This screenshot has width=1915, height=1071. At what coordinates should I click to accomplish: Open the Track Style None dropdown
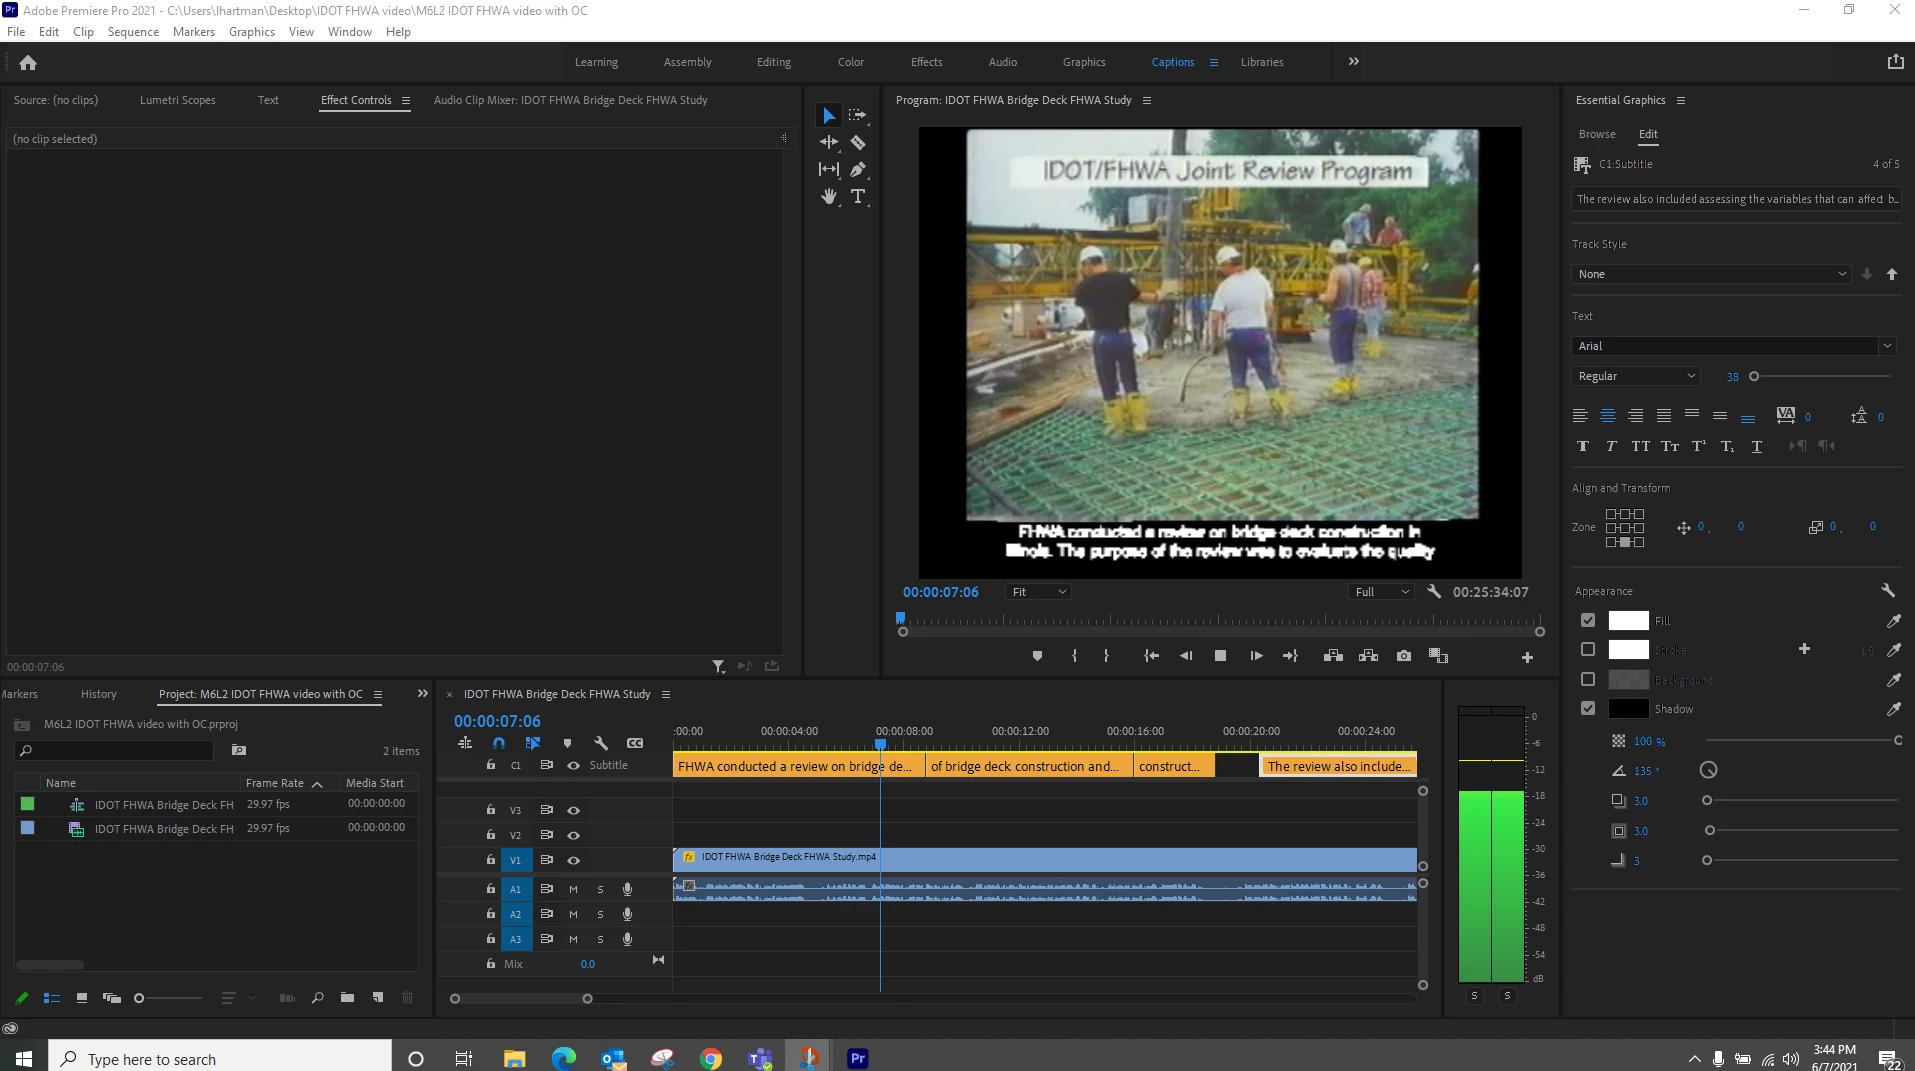1712,275
